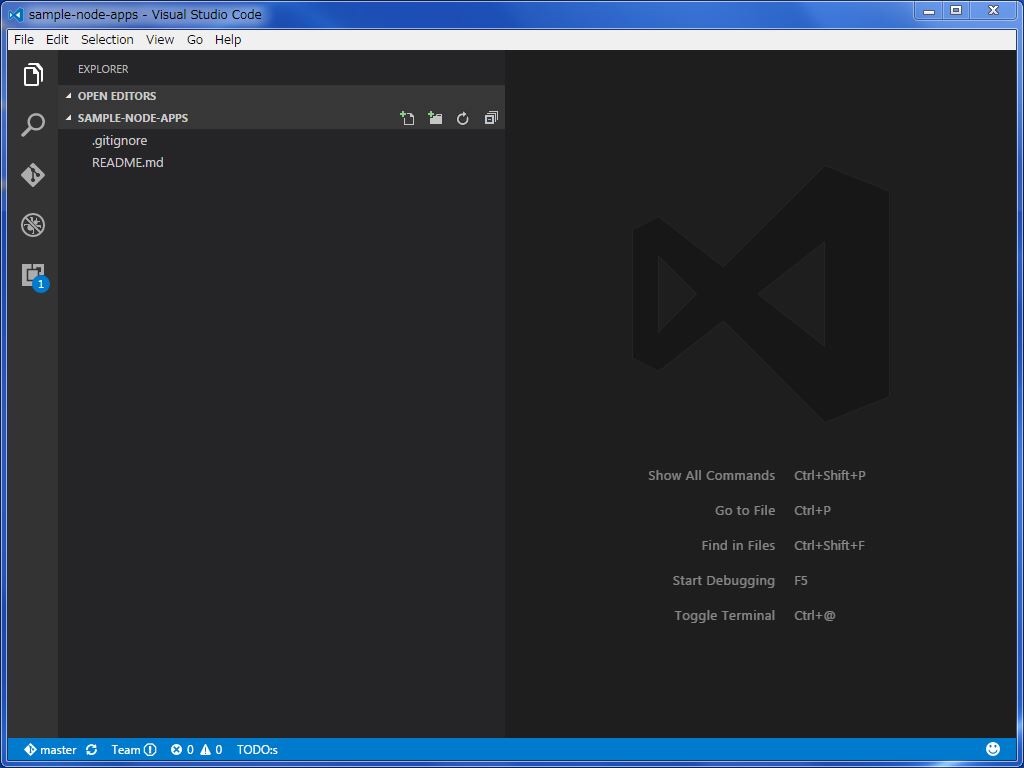Click the EXPLORER panel title
Screen dimensions: 1024x768
[x=103, y=69]
